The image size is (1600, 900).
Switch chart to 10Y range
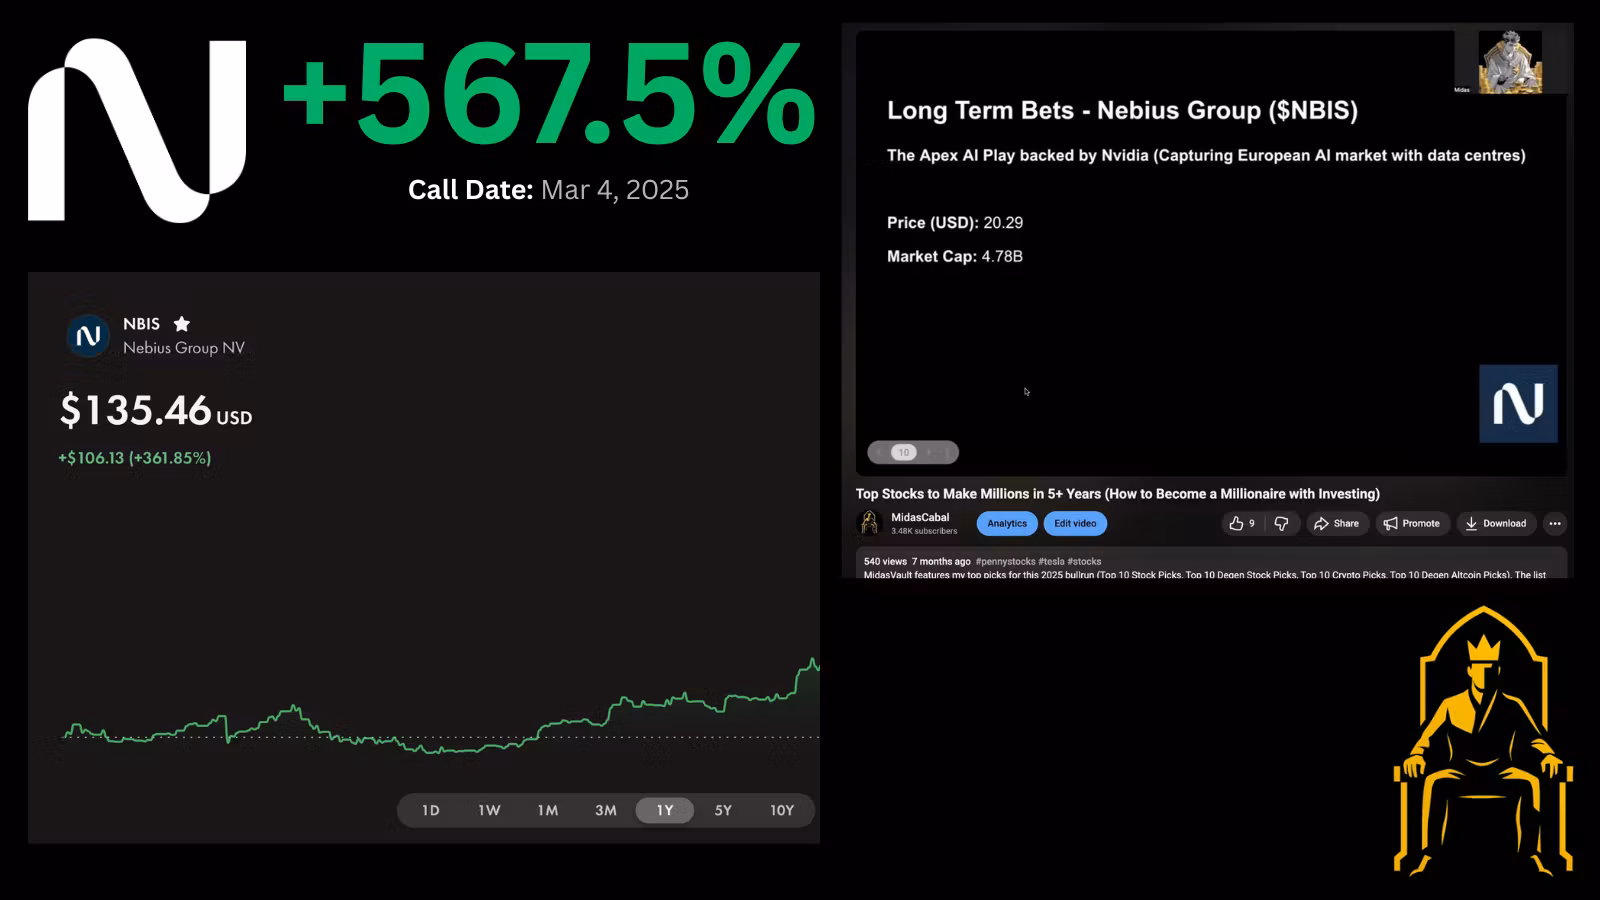(x=782, y=810)
